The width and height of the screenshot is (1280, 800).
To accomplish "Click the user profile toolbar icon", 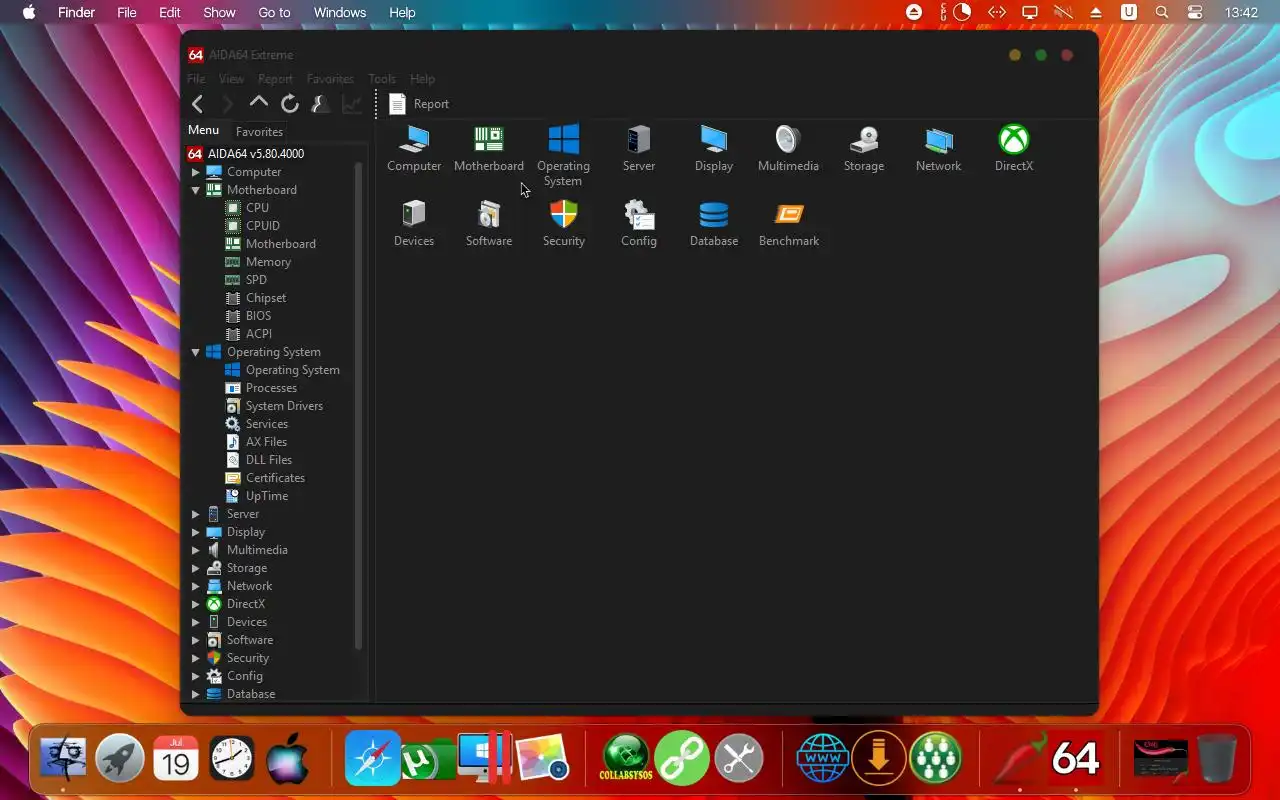I will click(321, 104).
